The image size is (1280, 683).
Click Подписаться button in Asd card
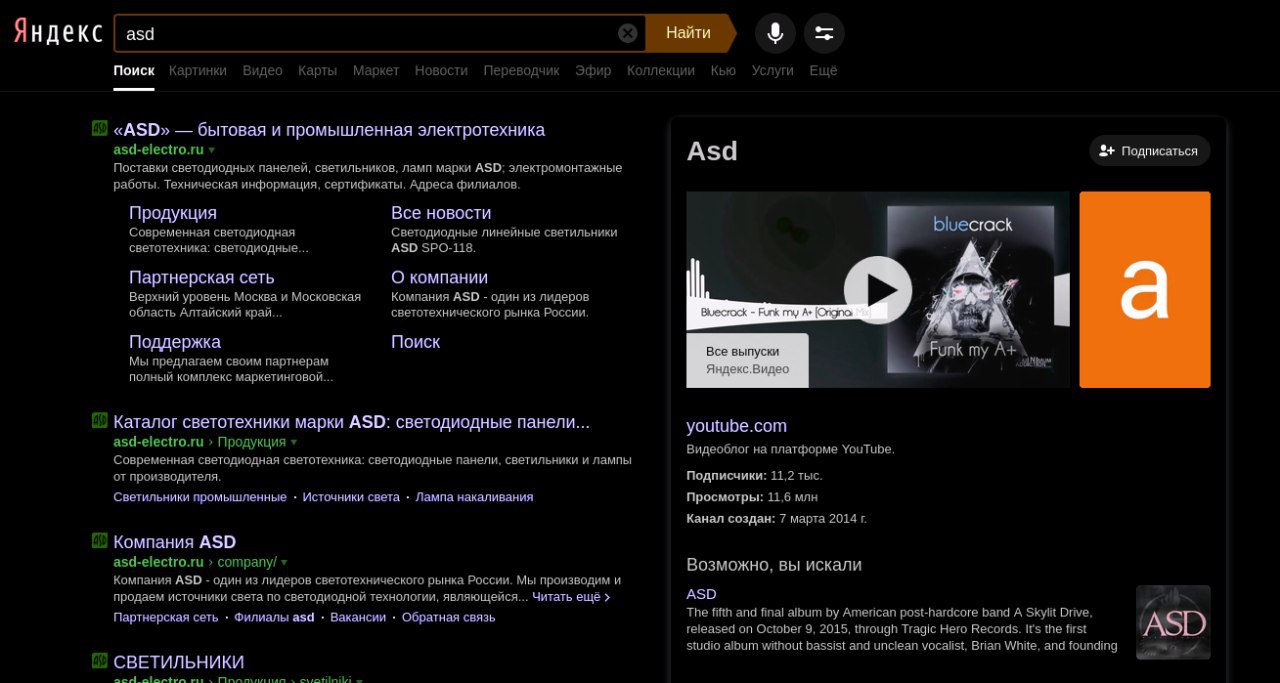pos(1150,151)
